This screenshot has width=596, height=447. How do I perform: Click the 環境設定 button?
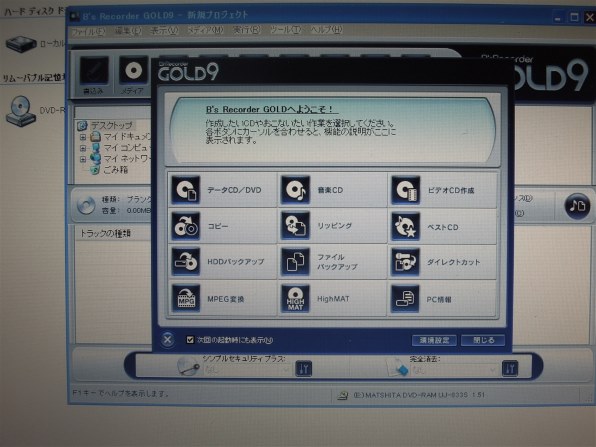pyautogui.click(x=434, y=340)
